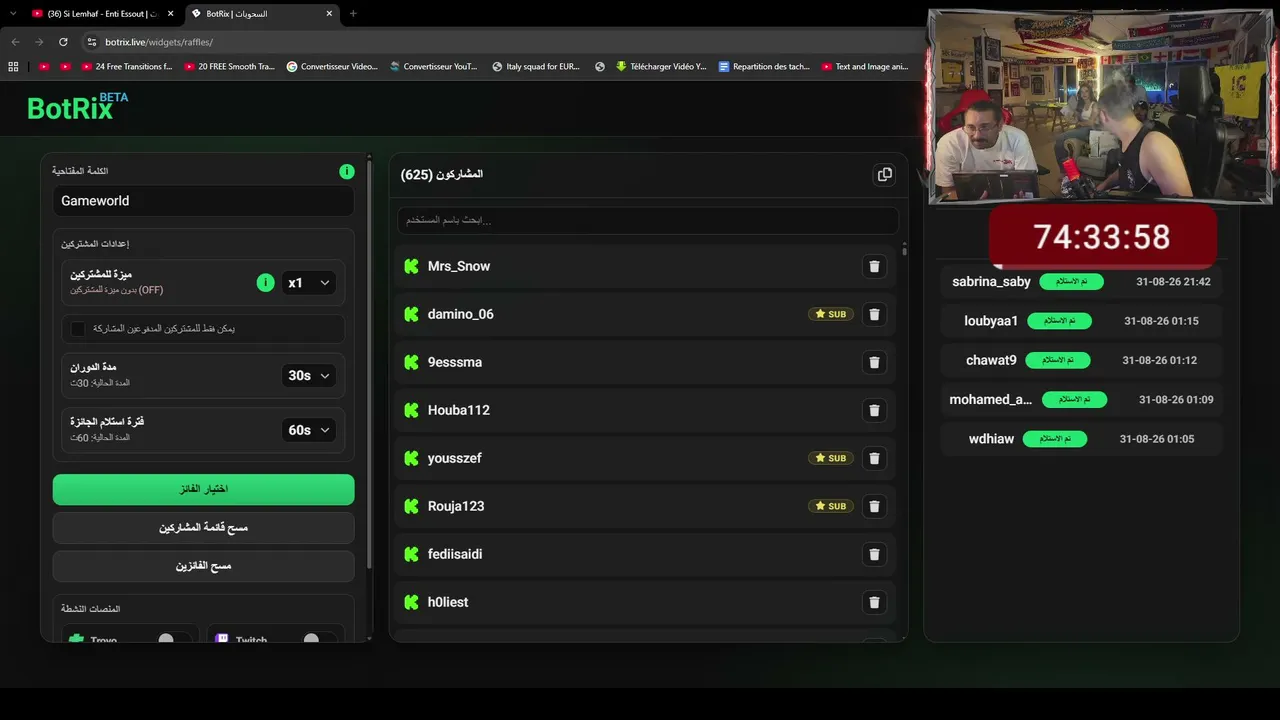Click the SUB badge on damino_06's row
Image resolution: width=1280 pixels, height=720 pixels.
[831, 314]
